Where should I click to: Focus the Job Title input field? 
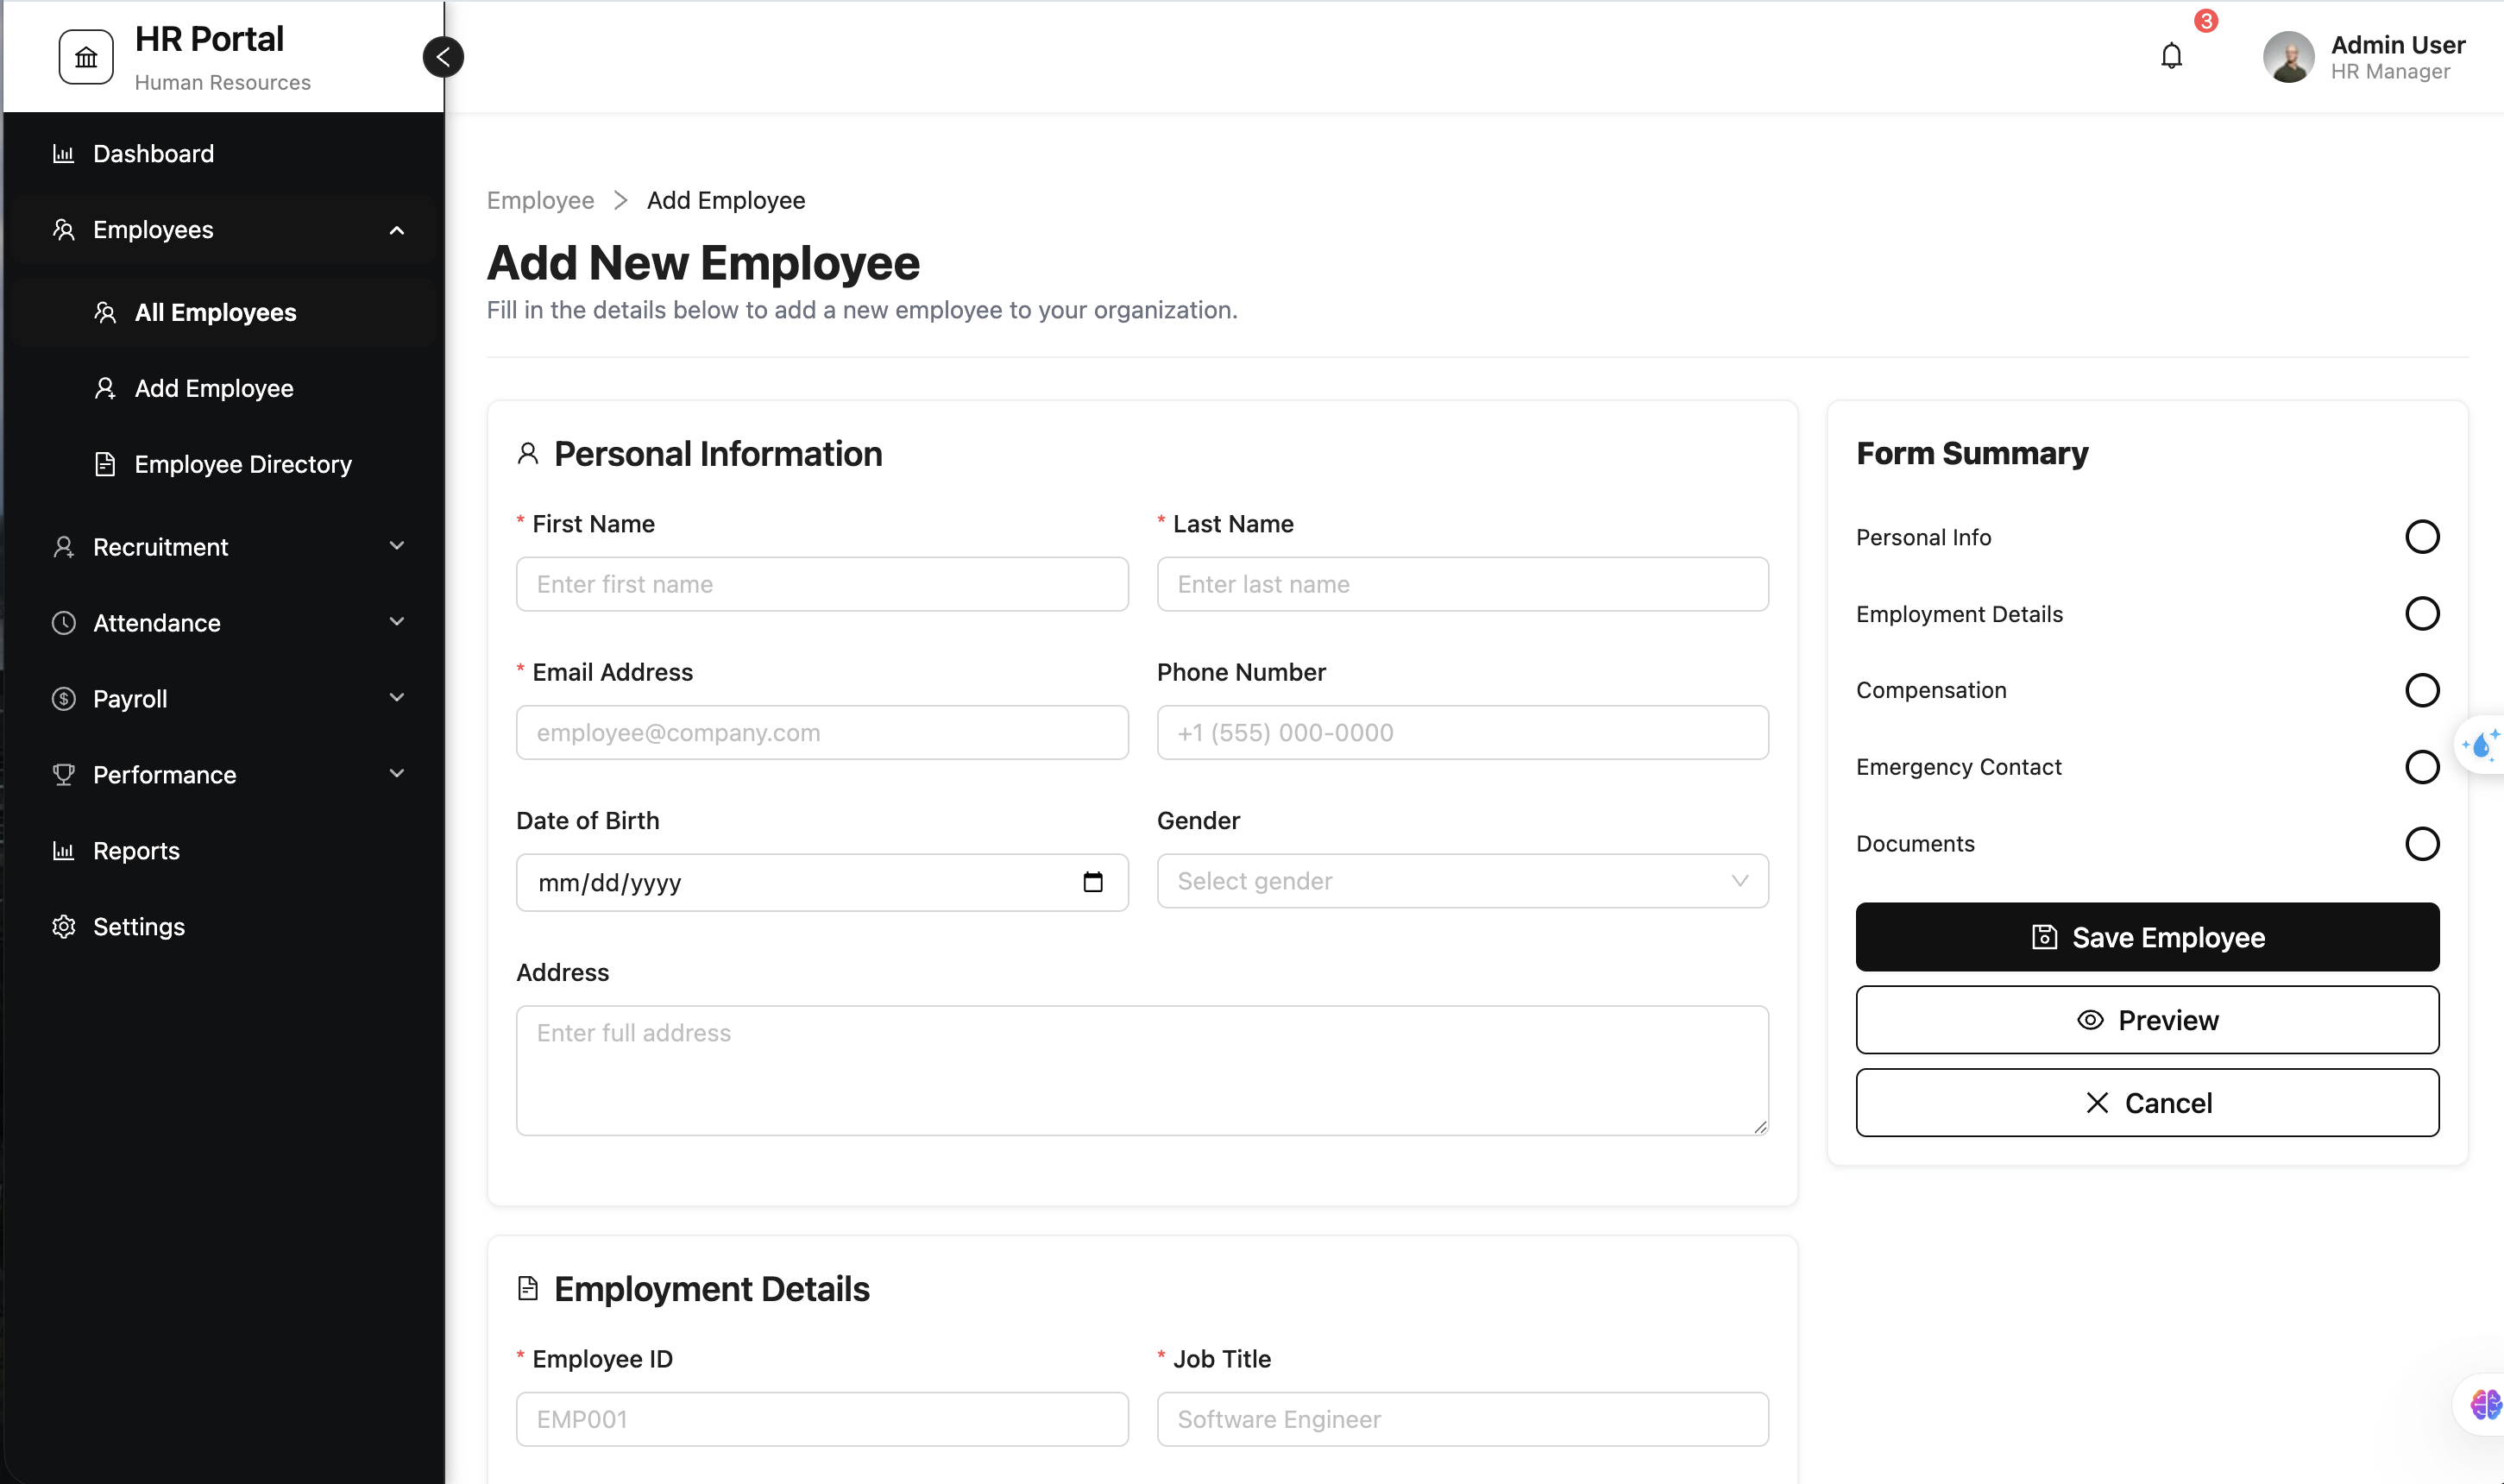coord(1462,1419)
